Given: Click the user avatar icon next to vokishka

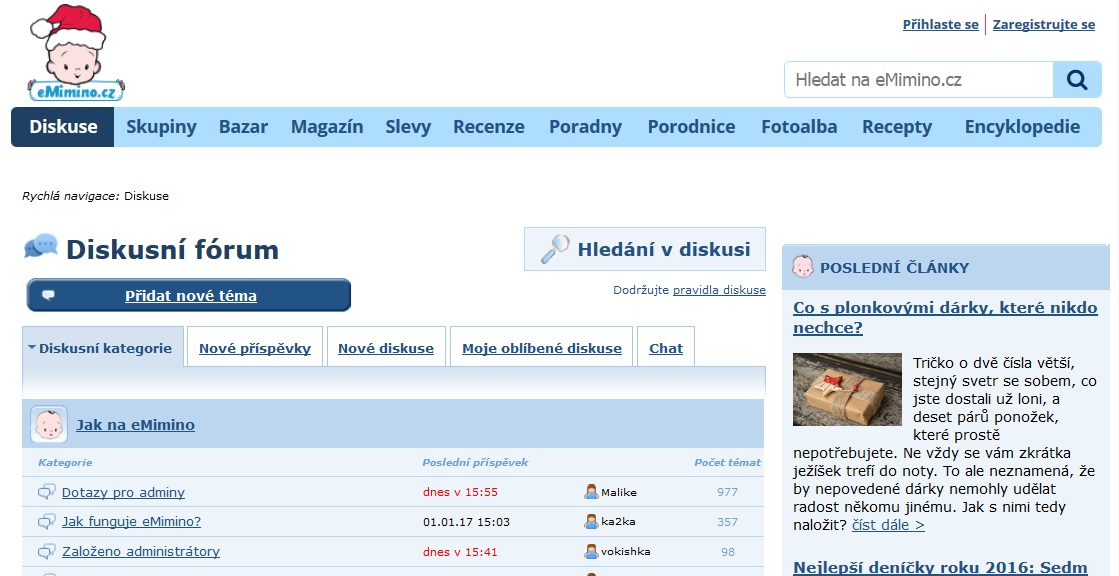Looking at the screenshot, I should [591, 552].
